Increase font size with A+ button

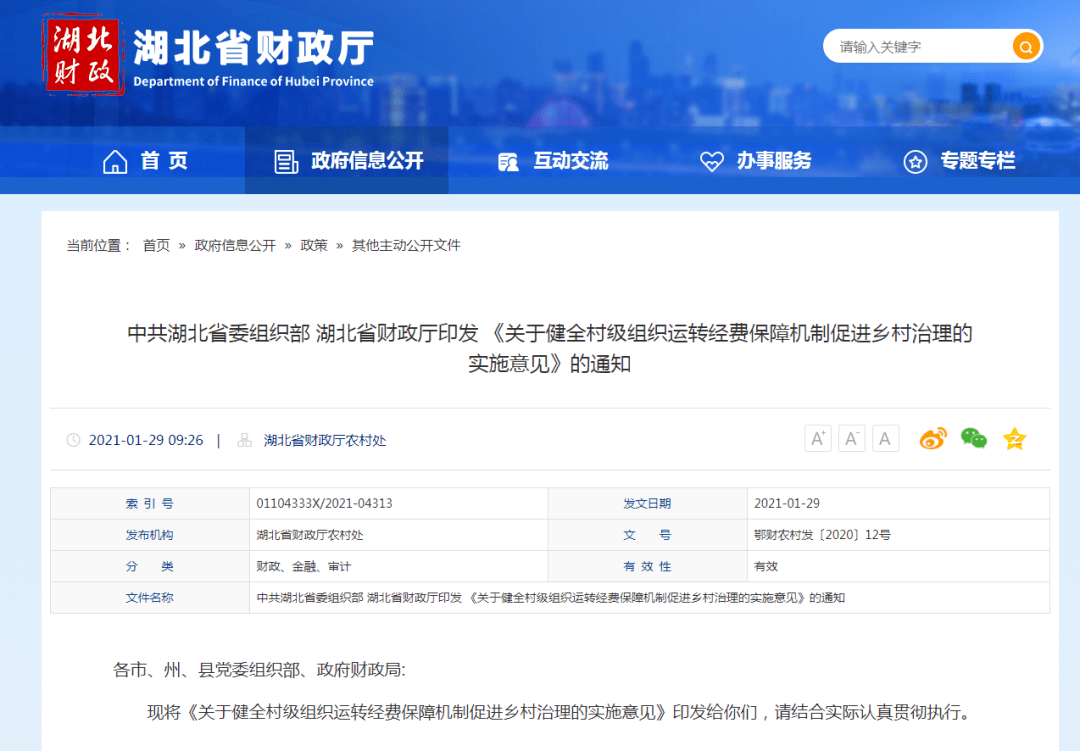[818, 438]
